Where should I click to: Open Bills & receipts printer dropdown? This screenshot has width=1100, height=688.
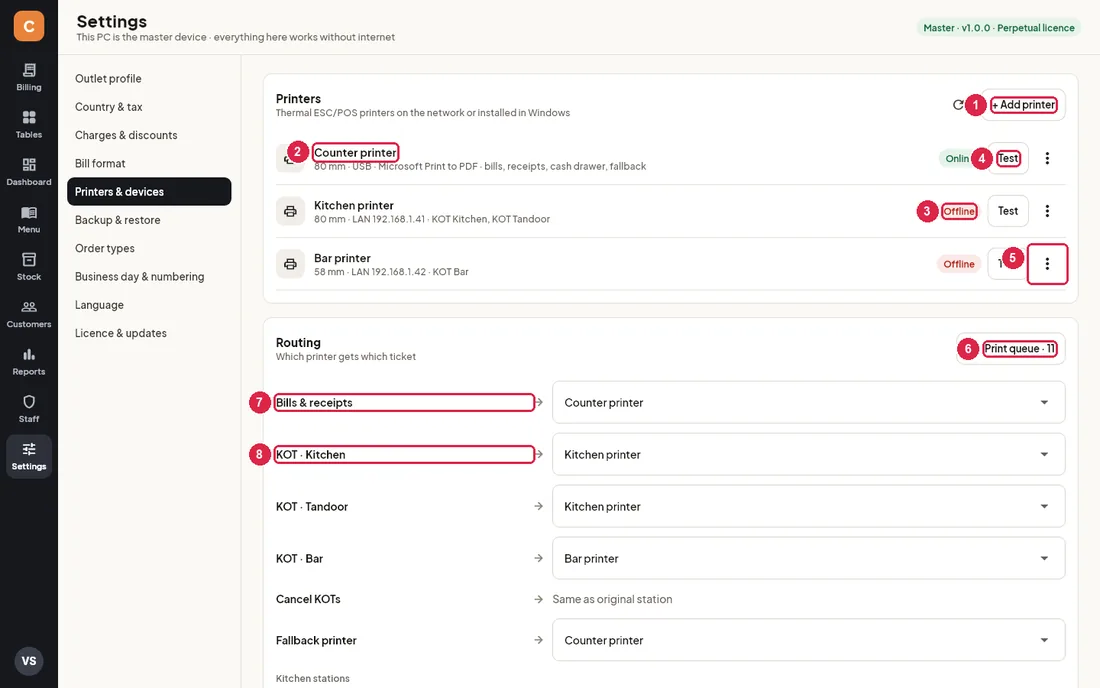pos(808,403)
